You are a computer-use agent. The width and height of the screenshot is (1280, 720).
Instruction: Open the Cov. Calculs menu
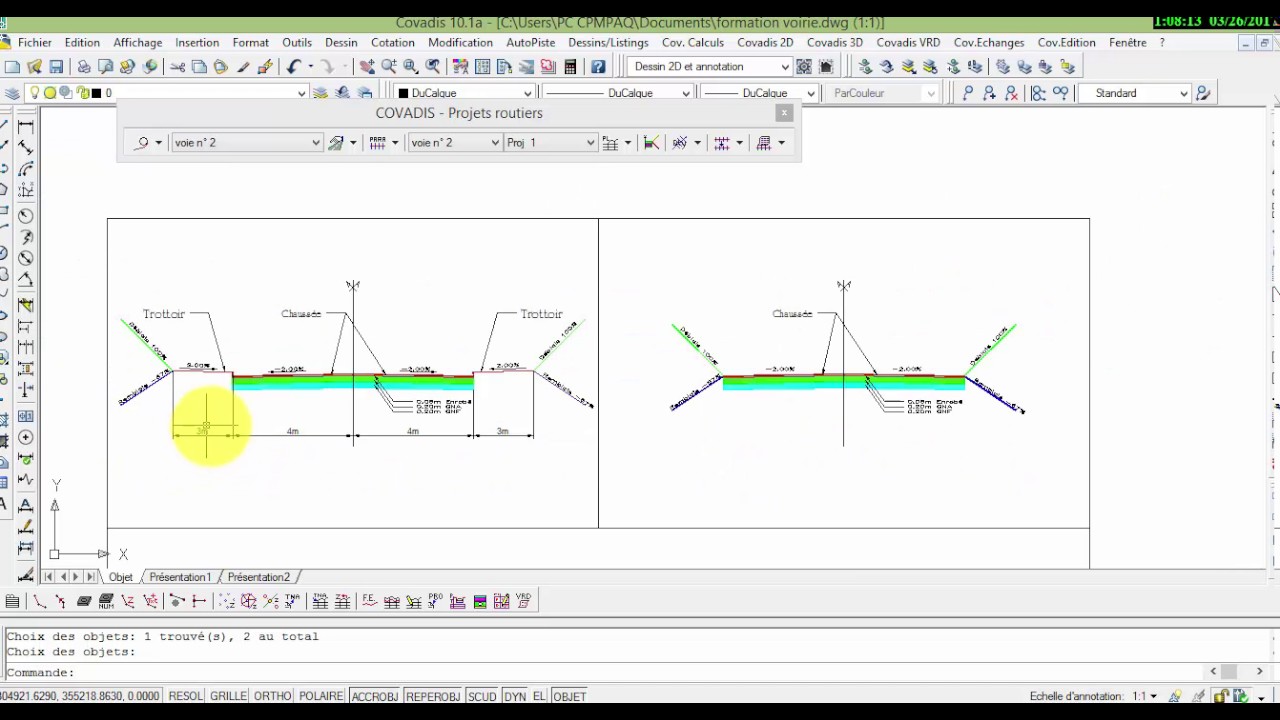tap(693, 43)
